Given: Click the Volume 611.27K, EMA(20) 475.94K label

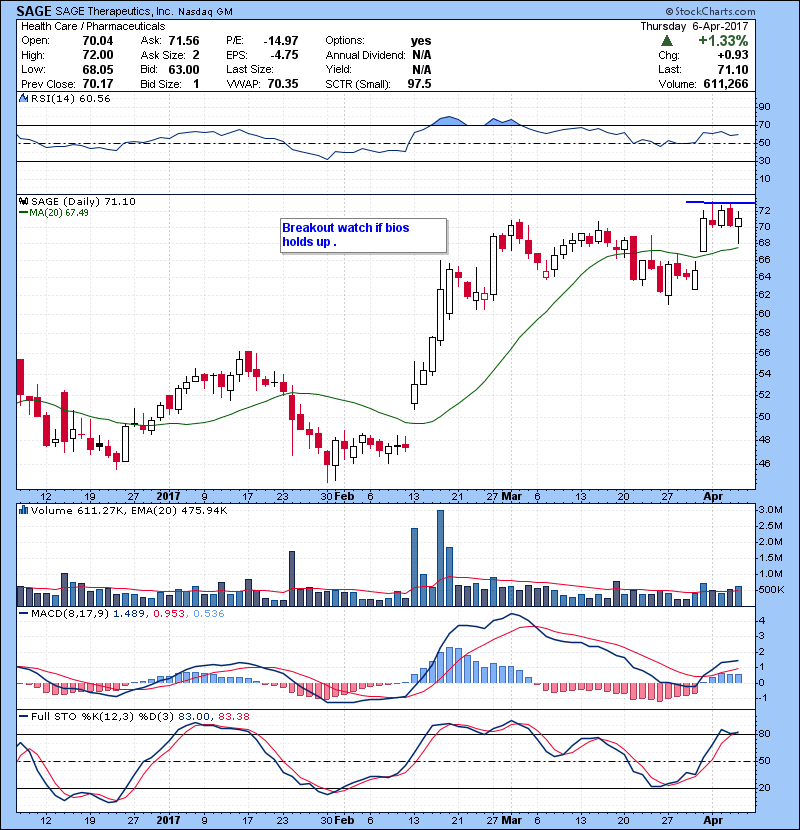Looking at the screenshot, I should coord(129,510).
